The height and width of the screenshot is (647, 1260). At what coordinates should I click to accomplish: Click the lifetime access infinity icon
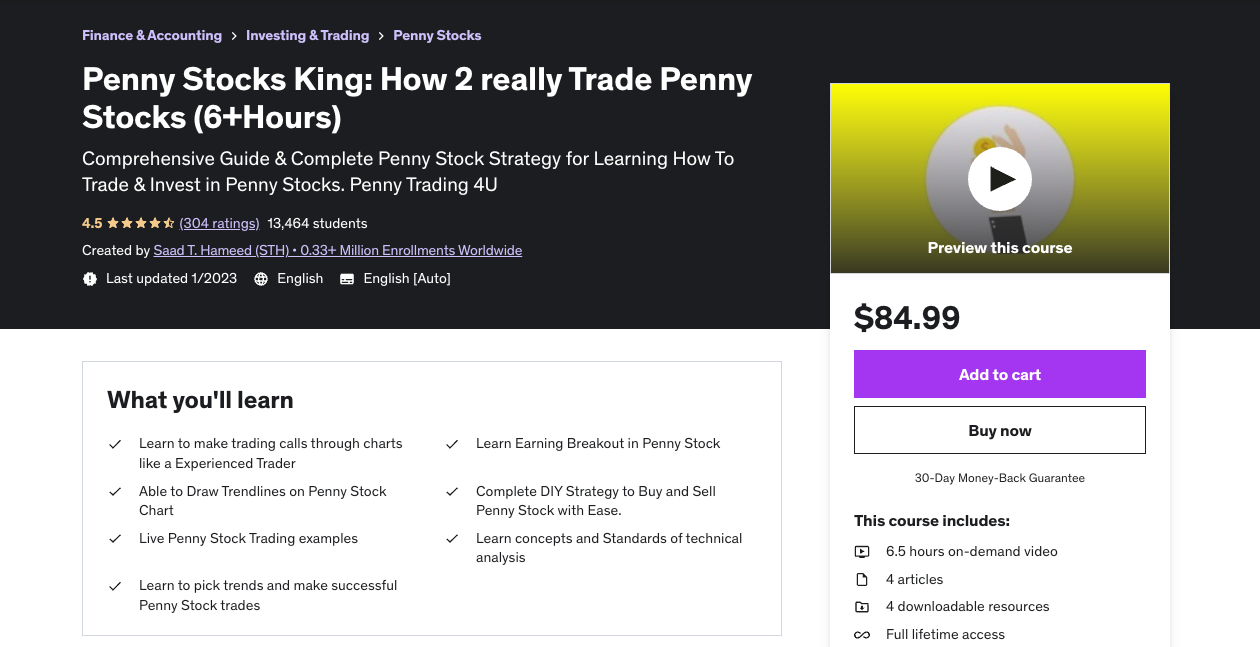click(x=862, y=635)
